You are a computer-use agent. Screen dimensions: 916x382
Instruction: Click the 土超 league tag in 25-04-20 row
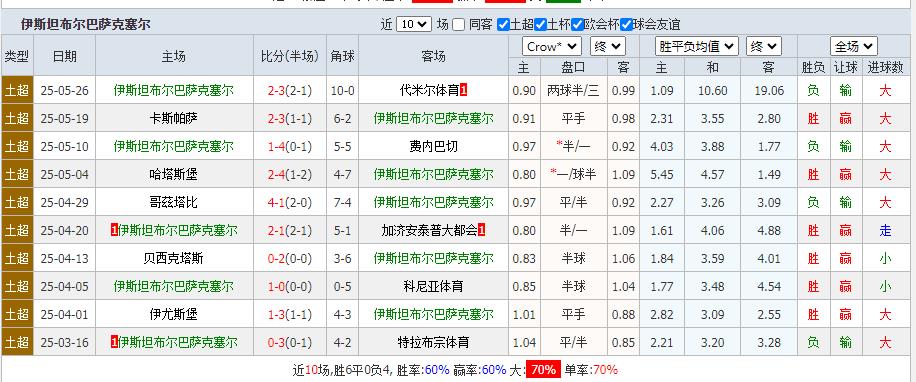18,231
